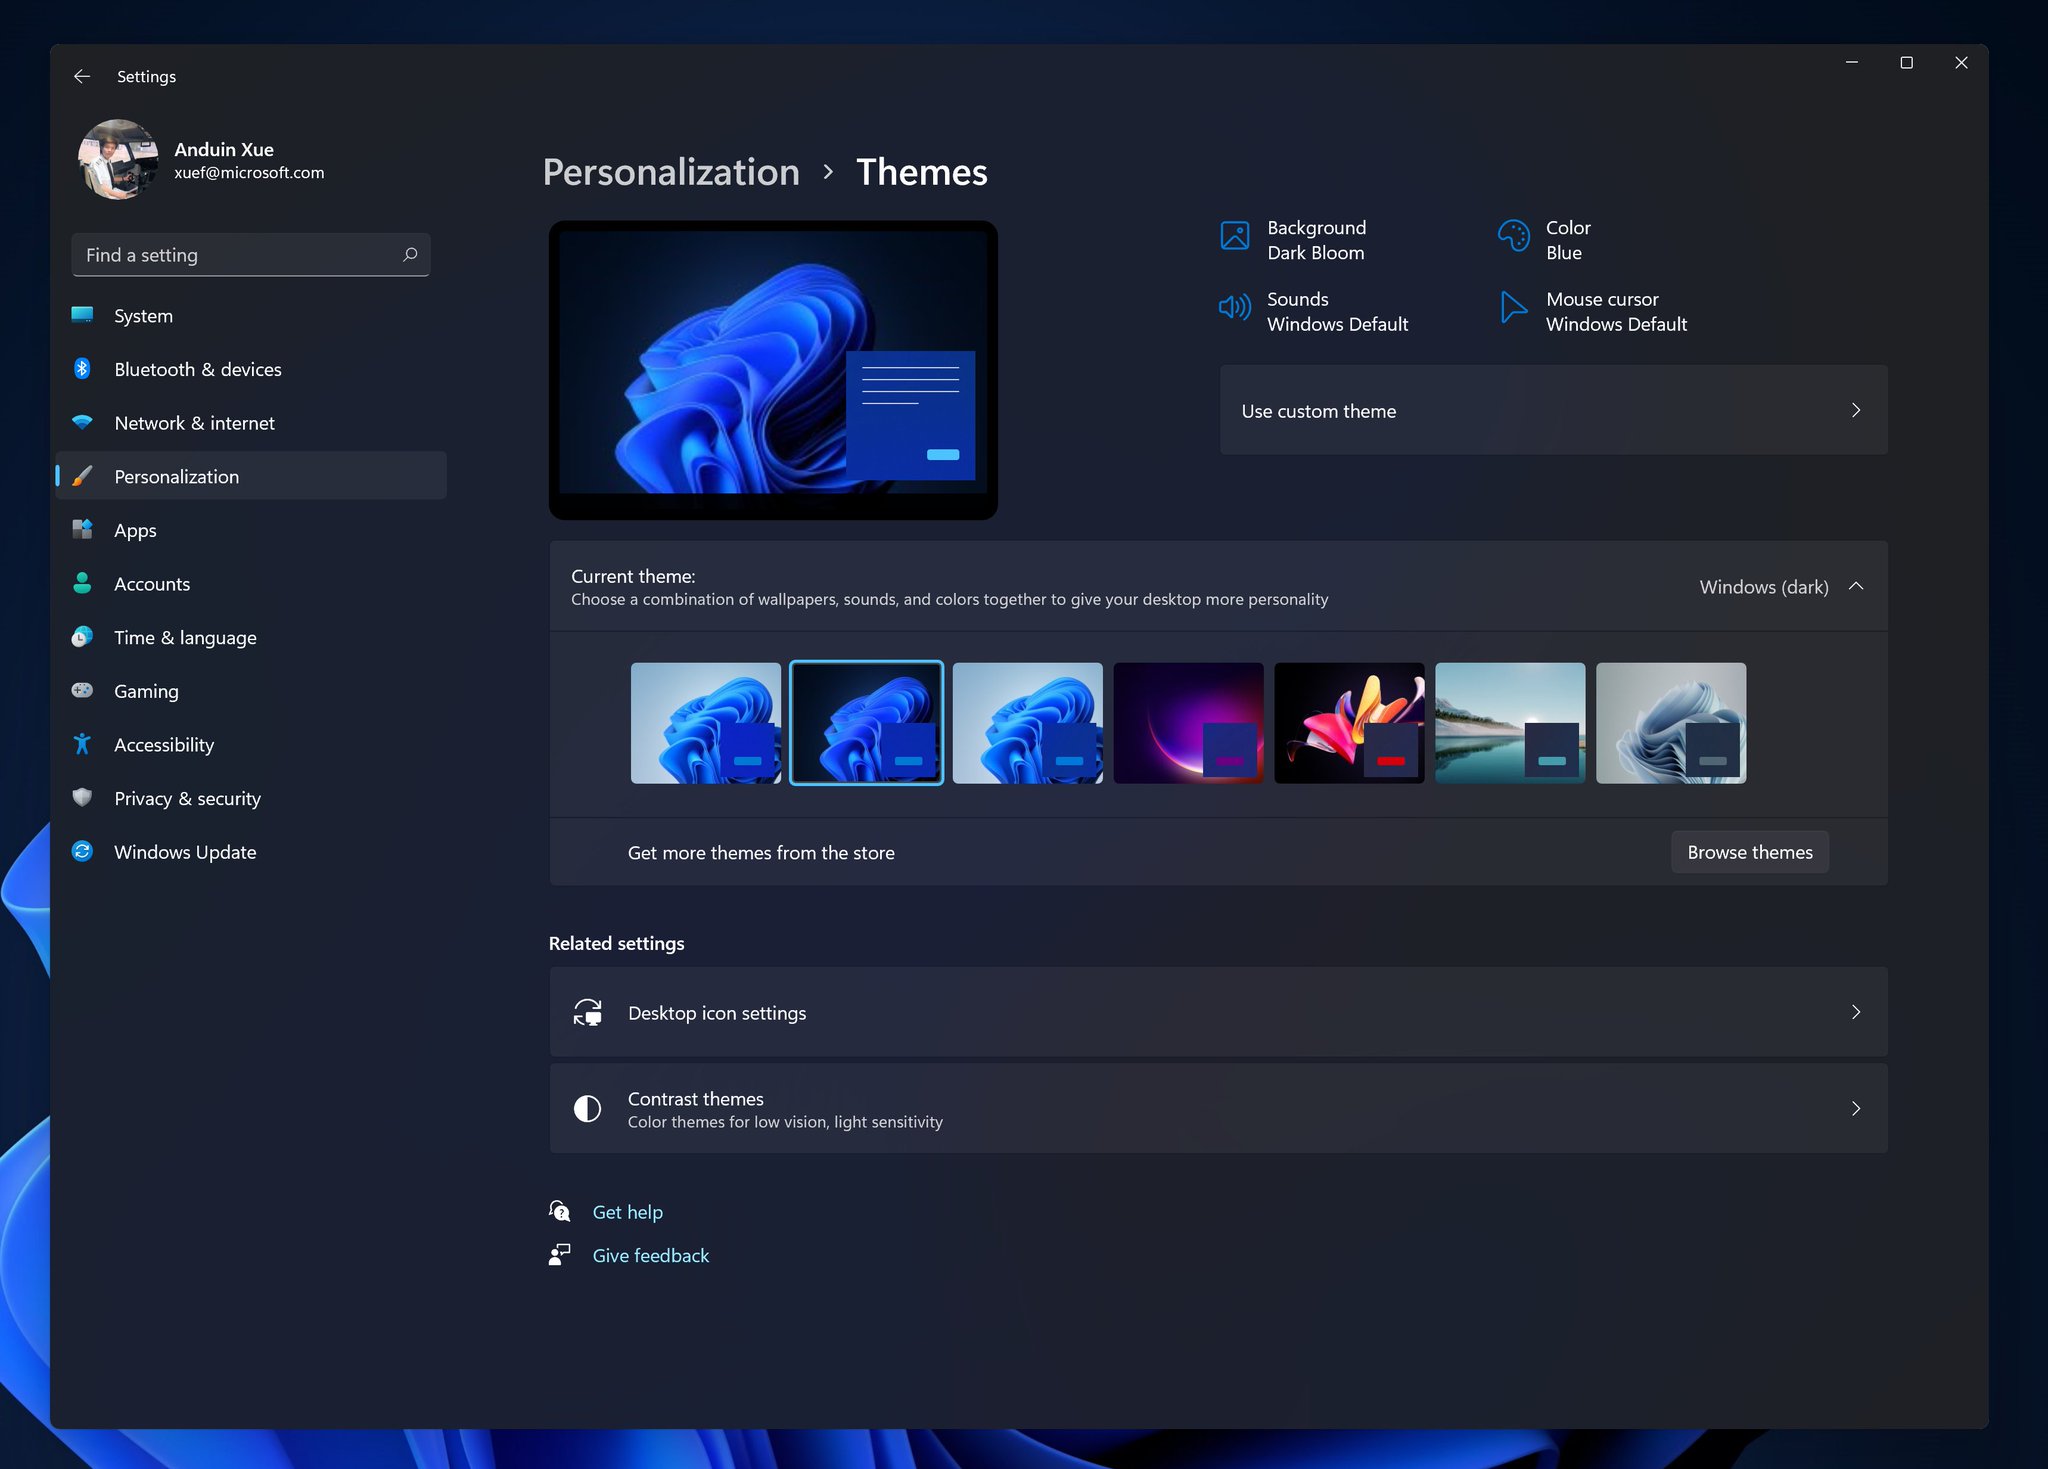Click the Color palette icon

click(x=1513, y=236)
